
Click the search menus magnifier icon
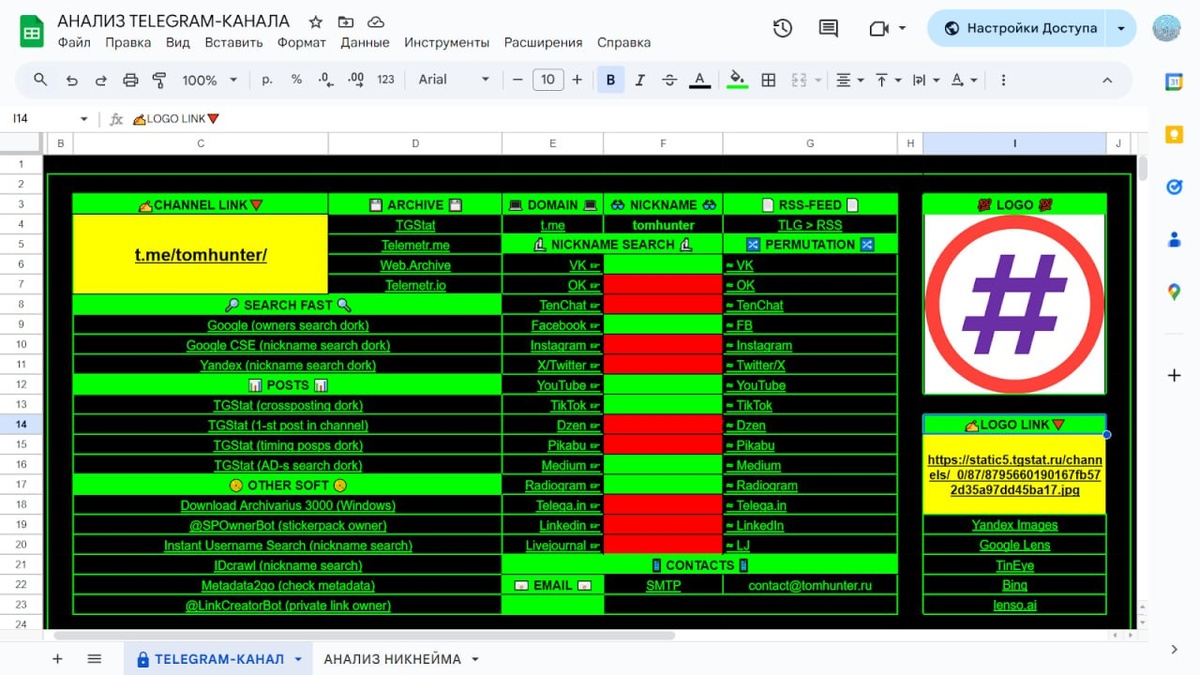40,80
